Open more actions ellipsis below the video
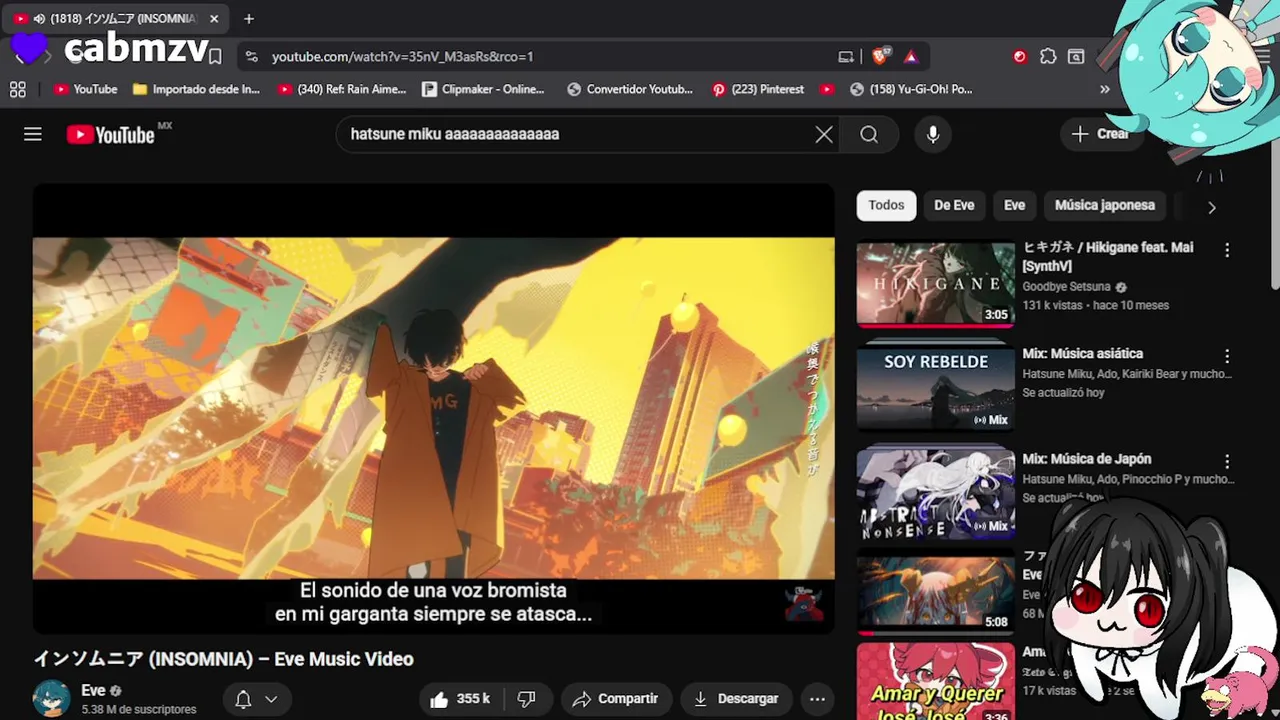Screen dimensions: 1280x720 coord(817,699)
